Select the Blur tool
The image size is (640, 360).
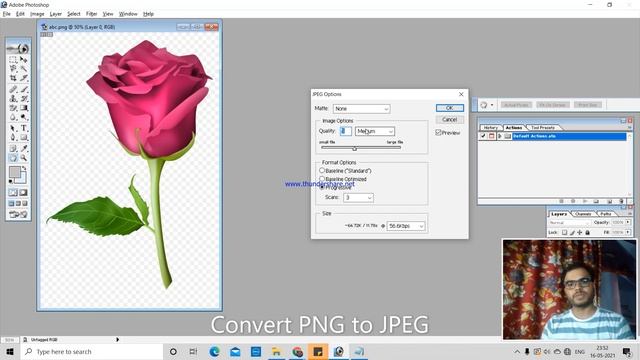13,117
